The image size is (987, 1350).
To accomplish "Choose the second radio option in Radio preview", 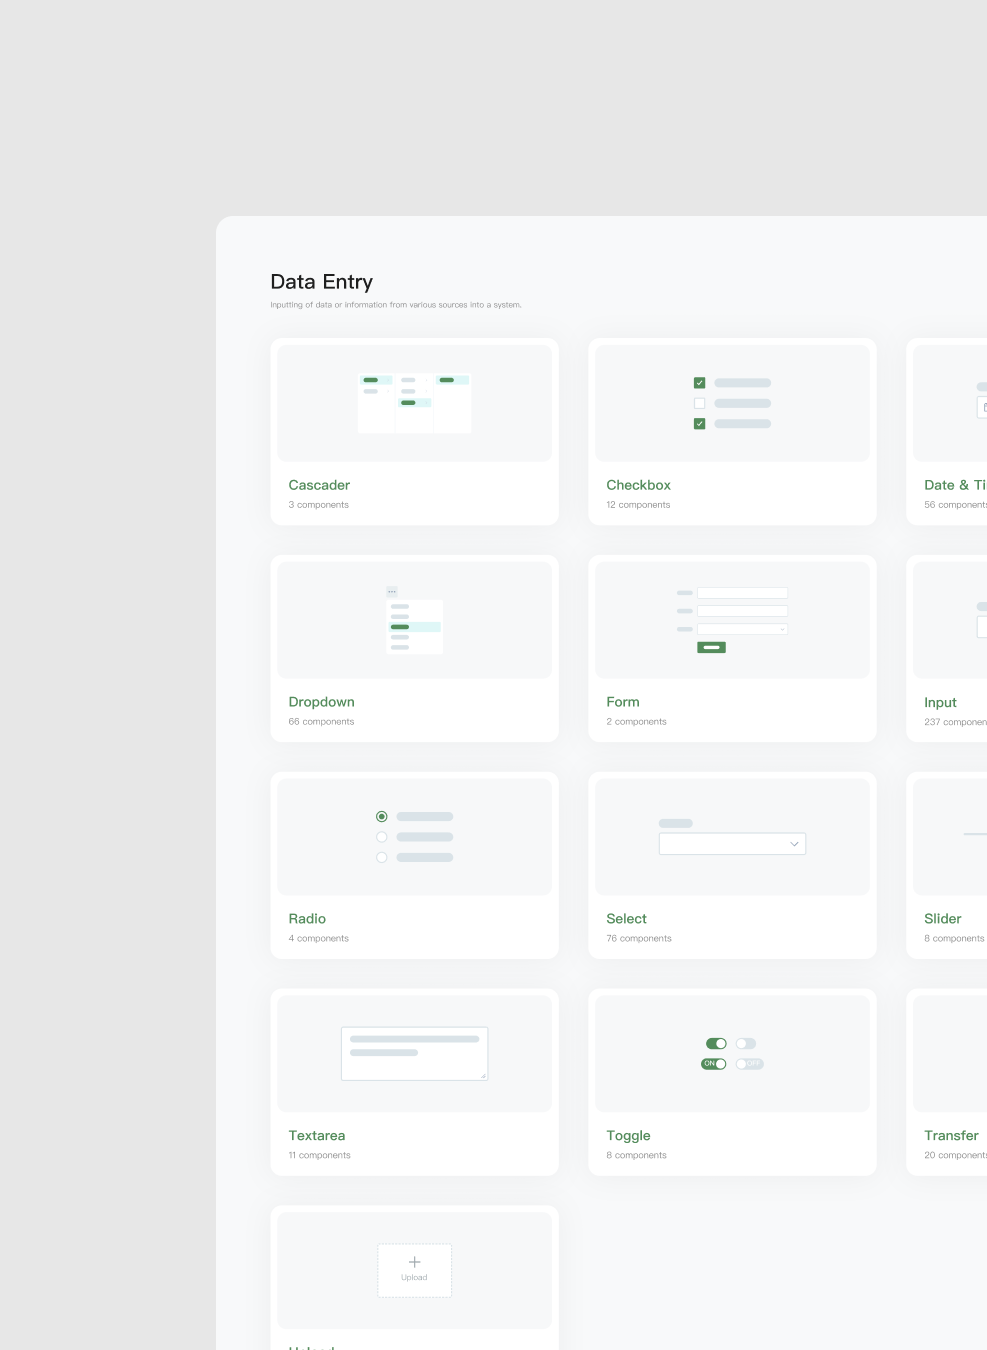I will coord(381,837).
